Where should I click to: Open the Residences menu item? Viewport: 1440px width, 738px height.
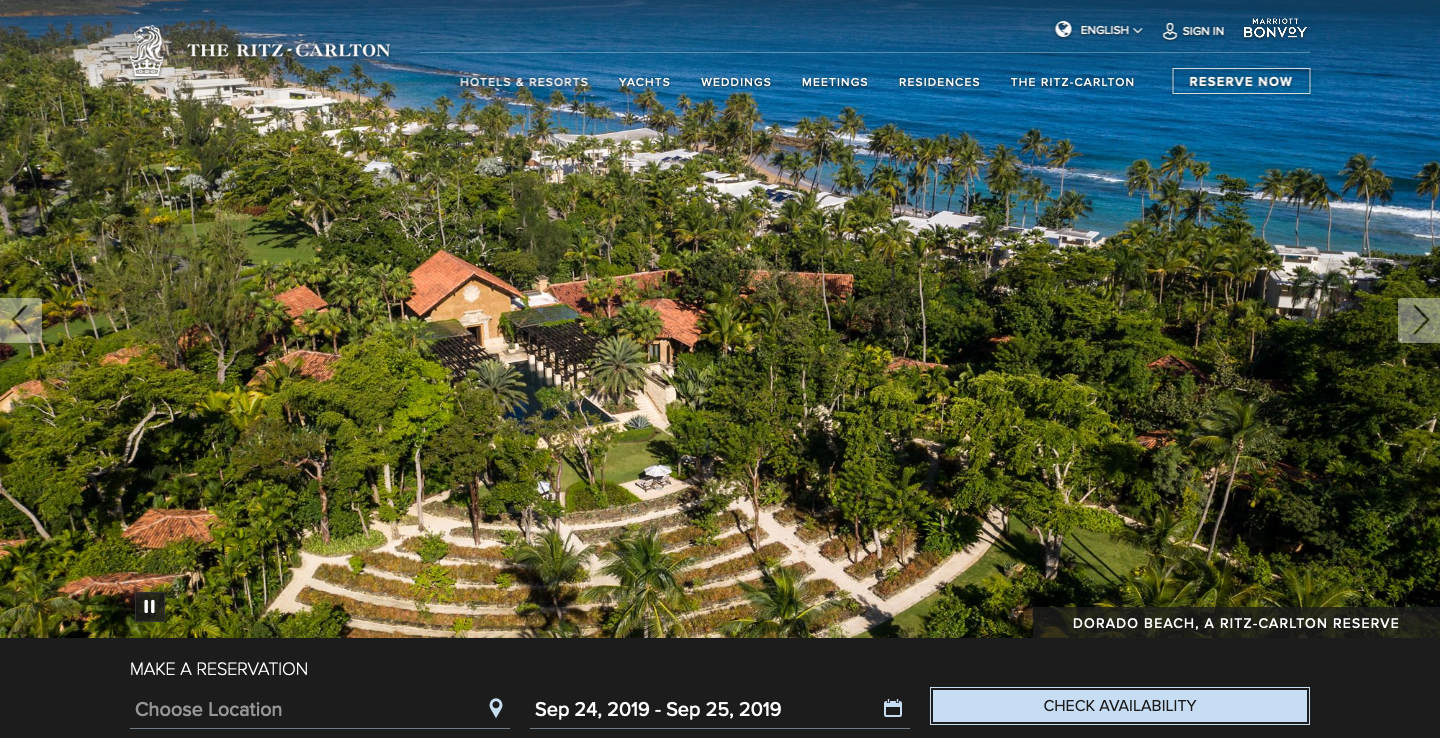point(939,82)
